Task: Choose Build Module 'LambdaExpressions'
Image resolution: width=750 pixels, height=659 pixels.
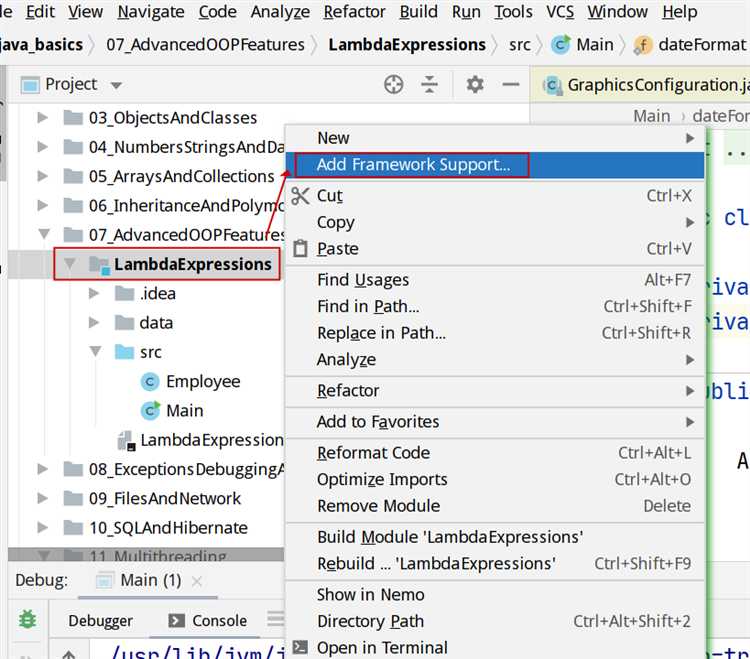Action: click(x=495, y=537)
